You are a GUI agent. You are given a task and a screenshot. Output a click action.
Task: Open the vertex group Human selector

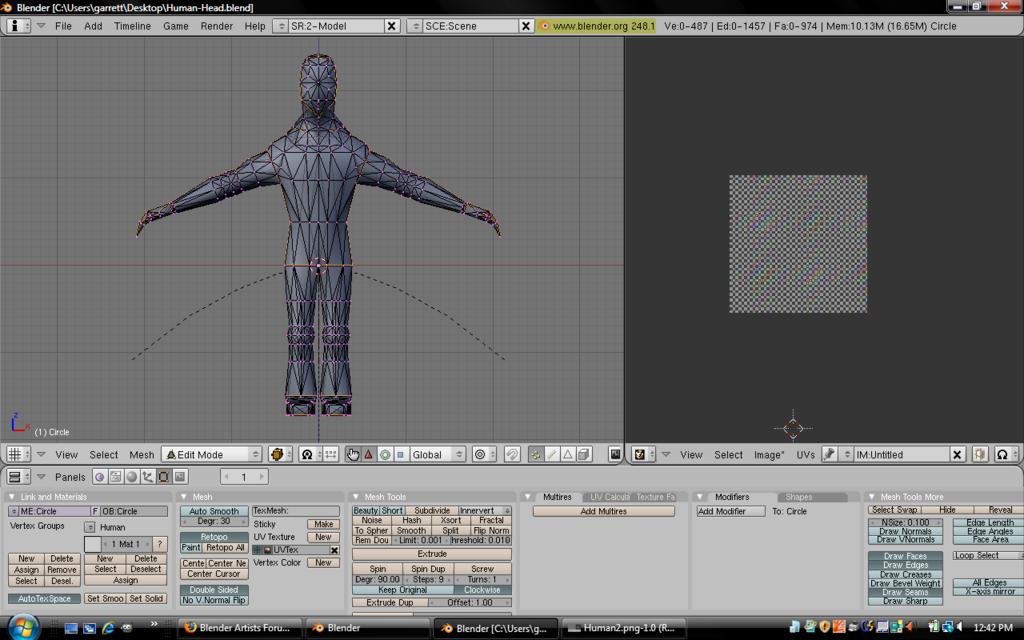pyautogui.click(x=90, y=527)
